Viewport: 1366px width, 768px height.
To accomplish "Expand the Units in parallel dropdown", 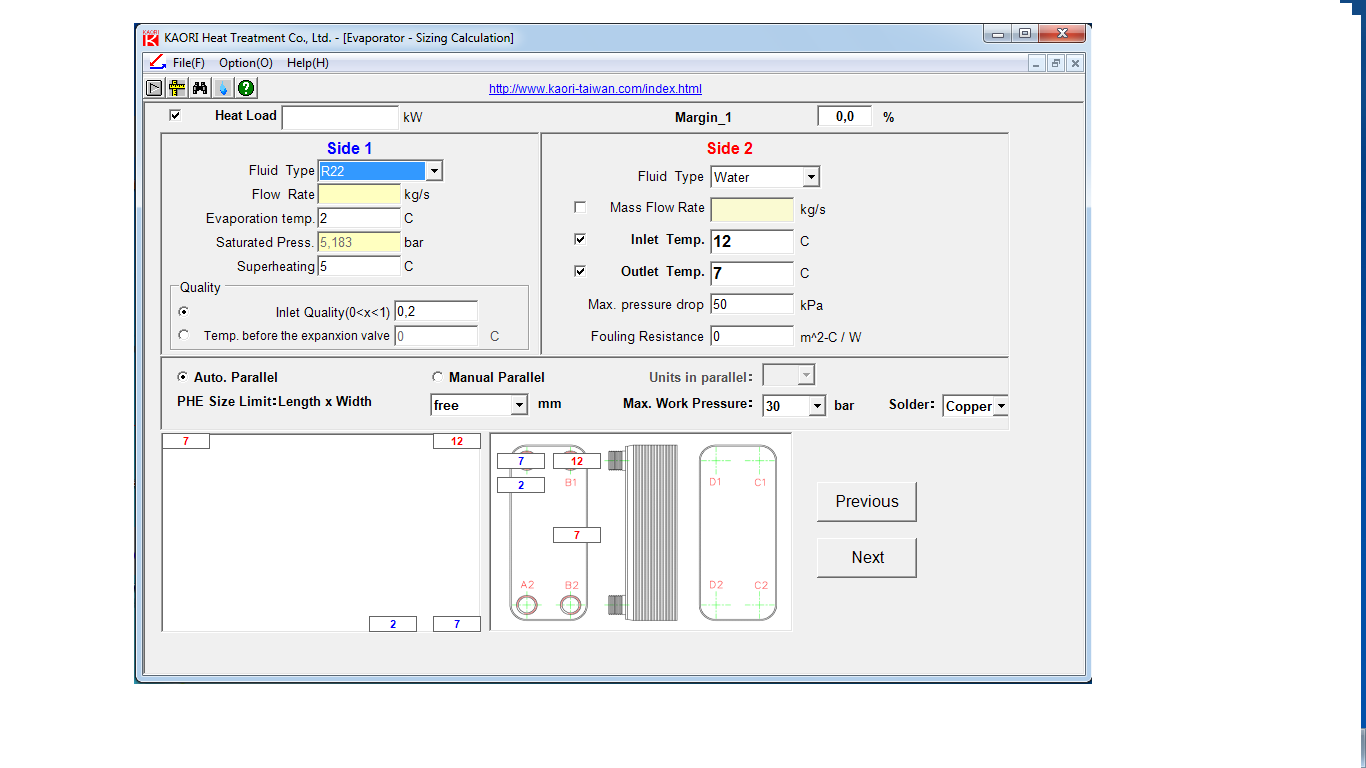I will pyautogui.click(x=806, y=376).
